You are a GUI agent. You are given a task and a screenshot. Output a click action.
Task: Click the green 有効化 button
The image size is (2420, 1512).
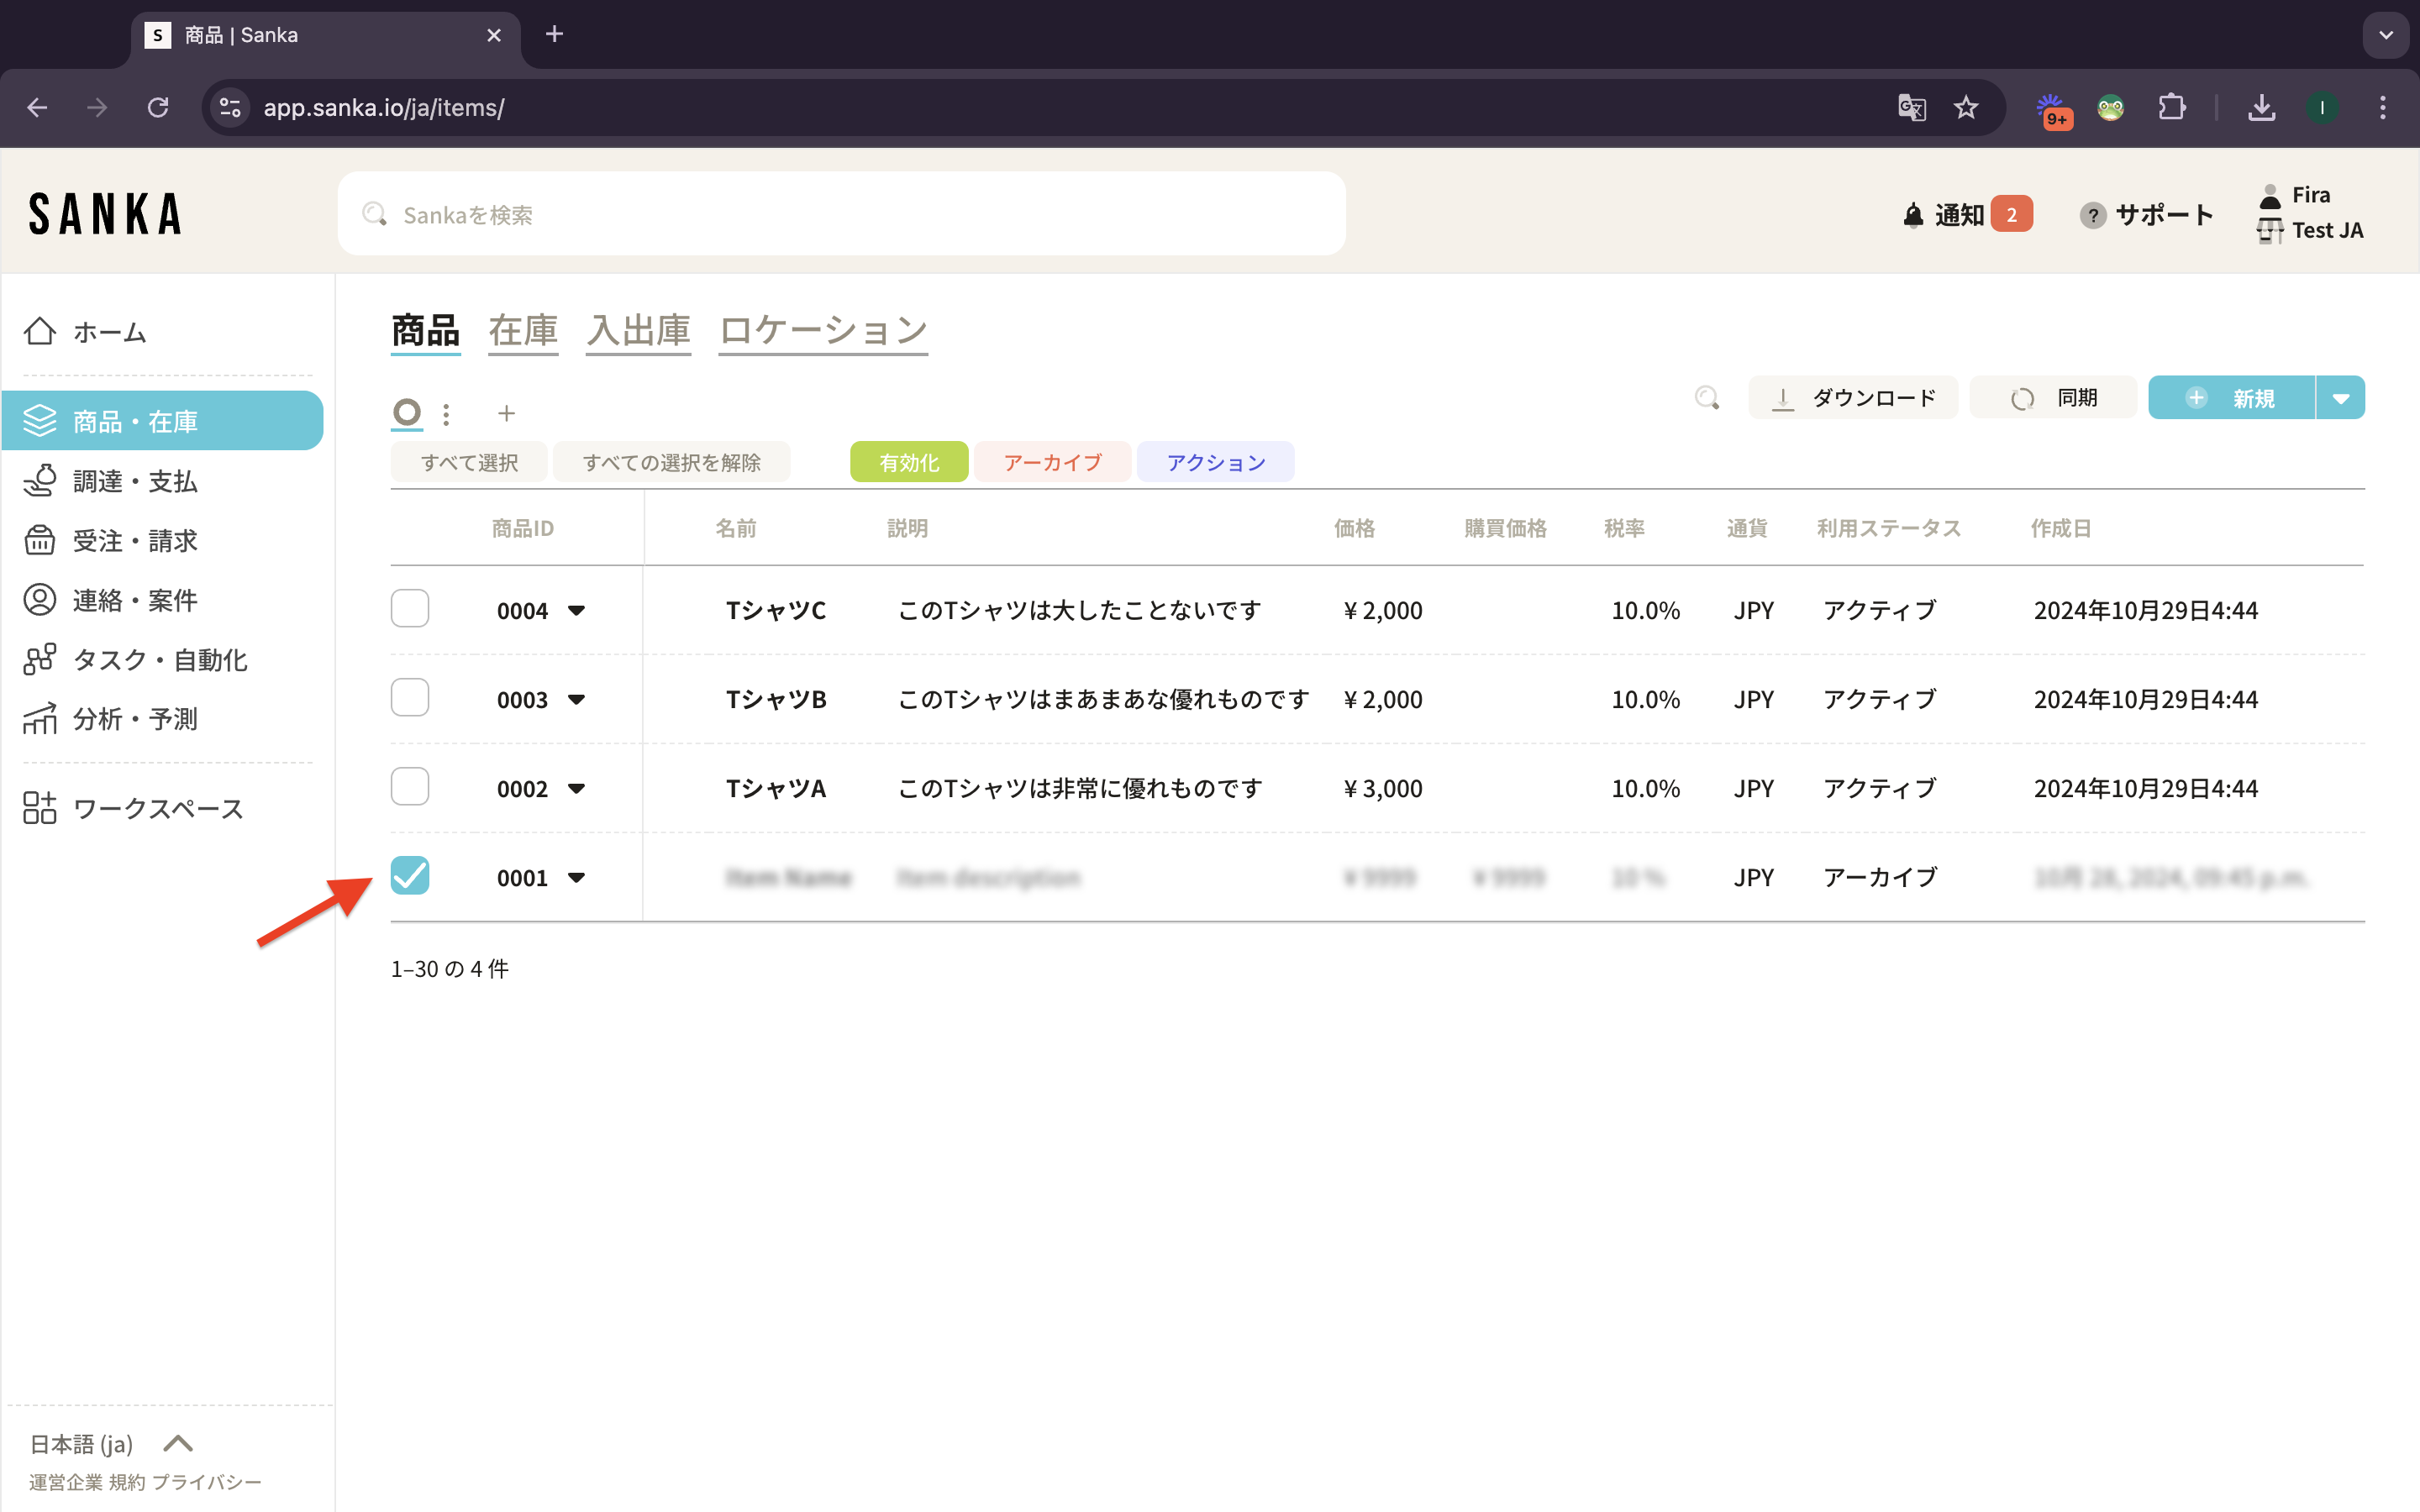point(908,462)
